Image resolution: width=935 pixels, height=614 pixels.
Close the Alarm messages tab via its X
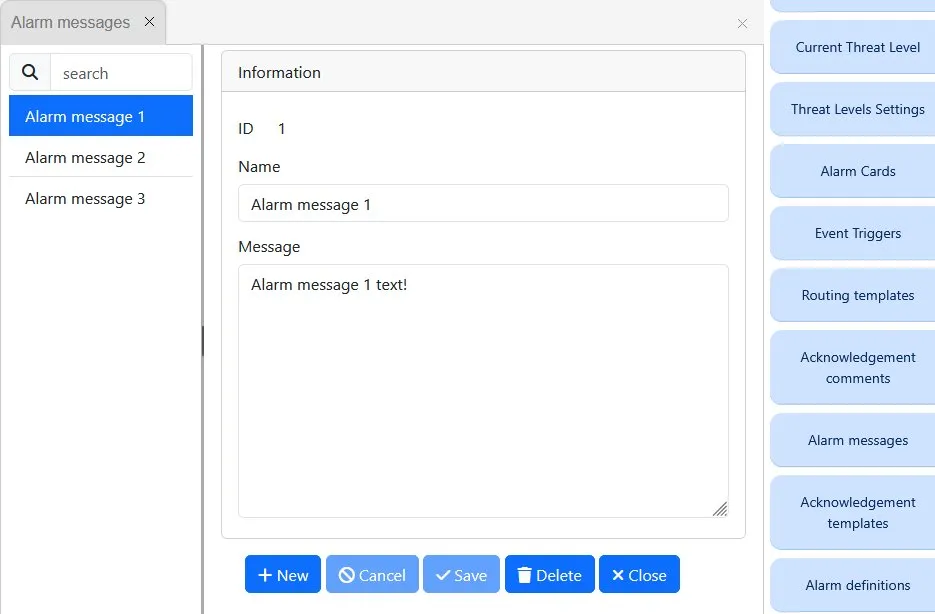(151, 21)
